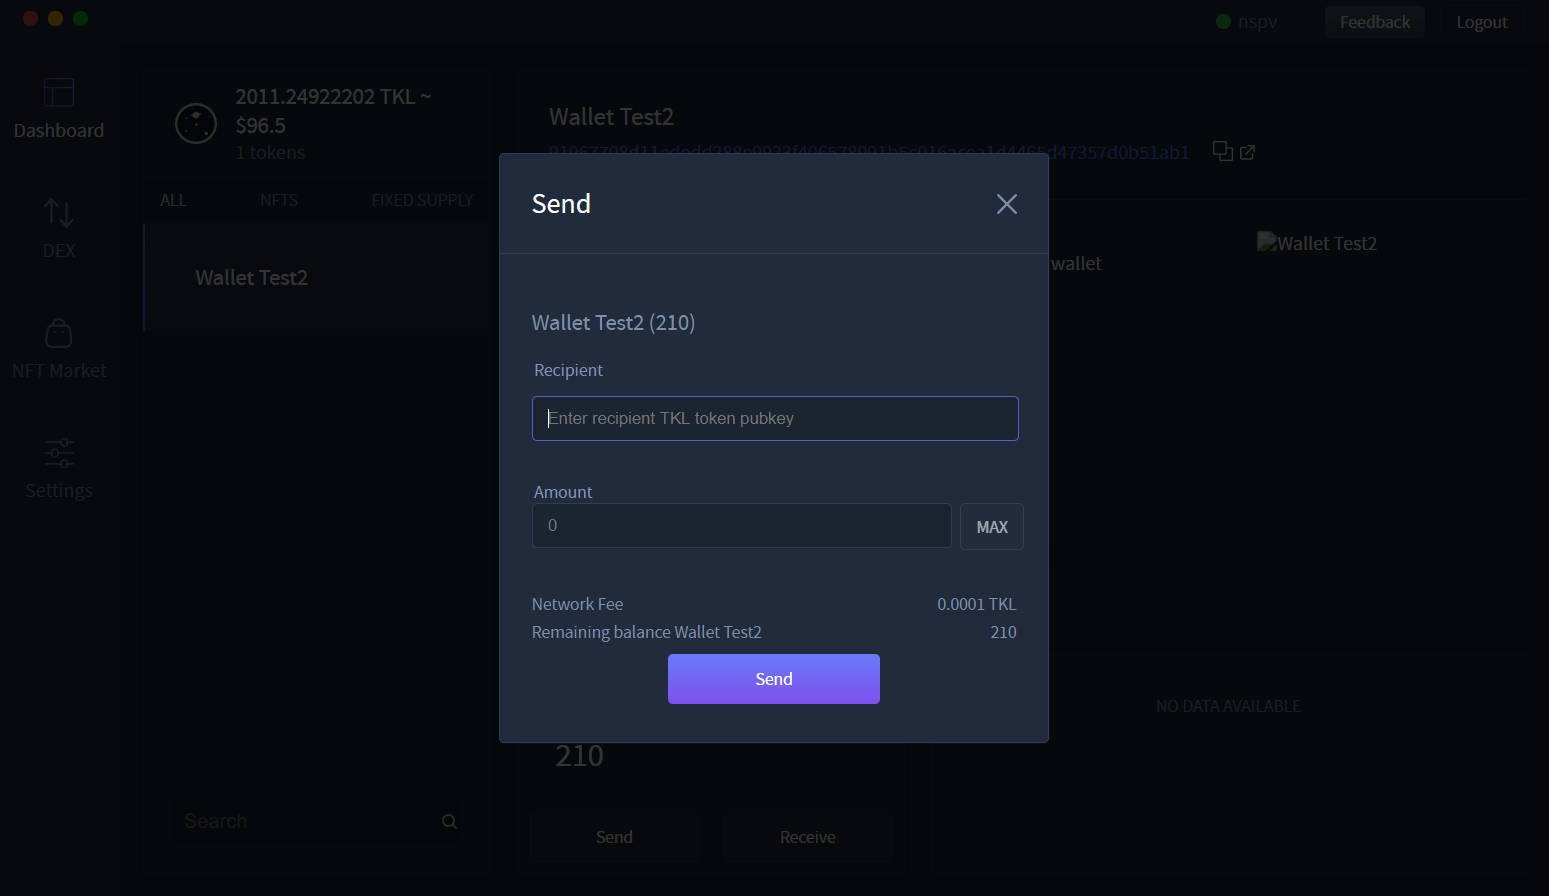1549x896 pixels.
Task: Click the 1 tokens count text
Action: point(270,153)
